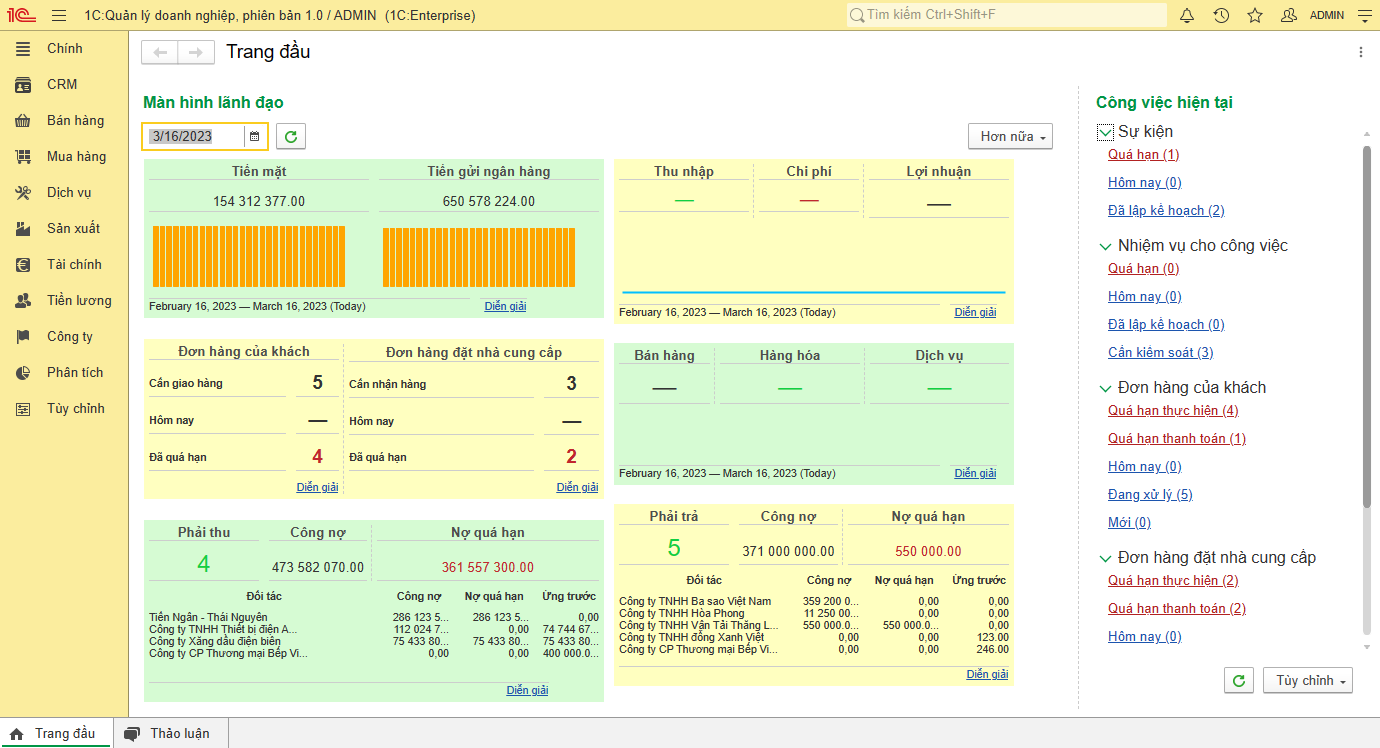Open Tiền lương section icon
Viewport: 1380px width, 748px height.
(23, 300)
